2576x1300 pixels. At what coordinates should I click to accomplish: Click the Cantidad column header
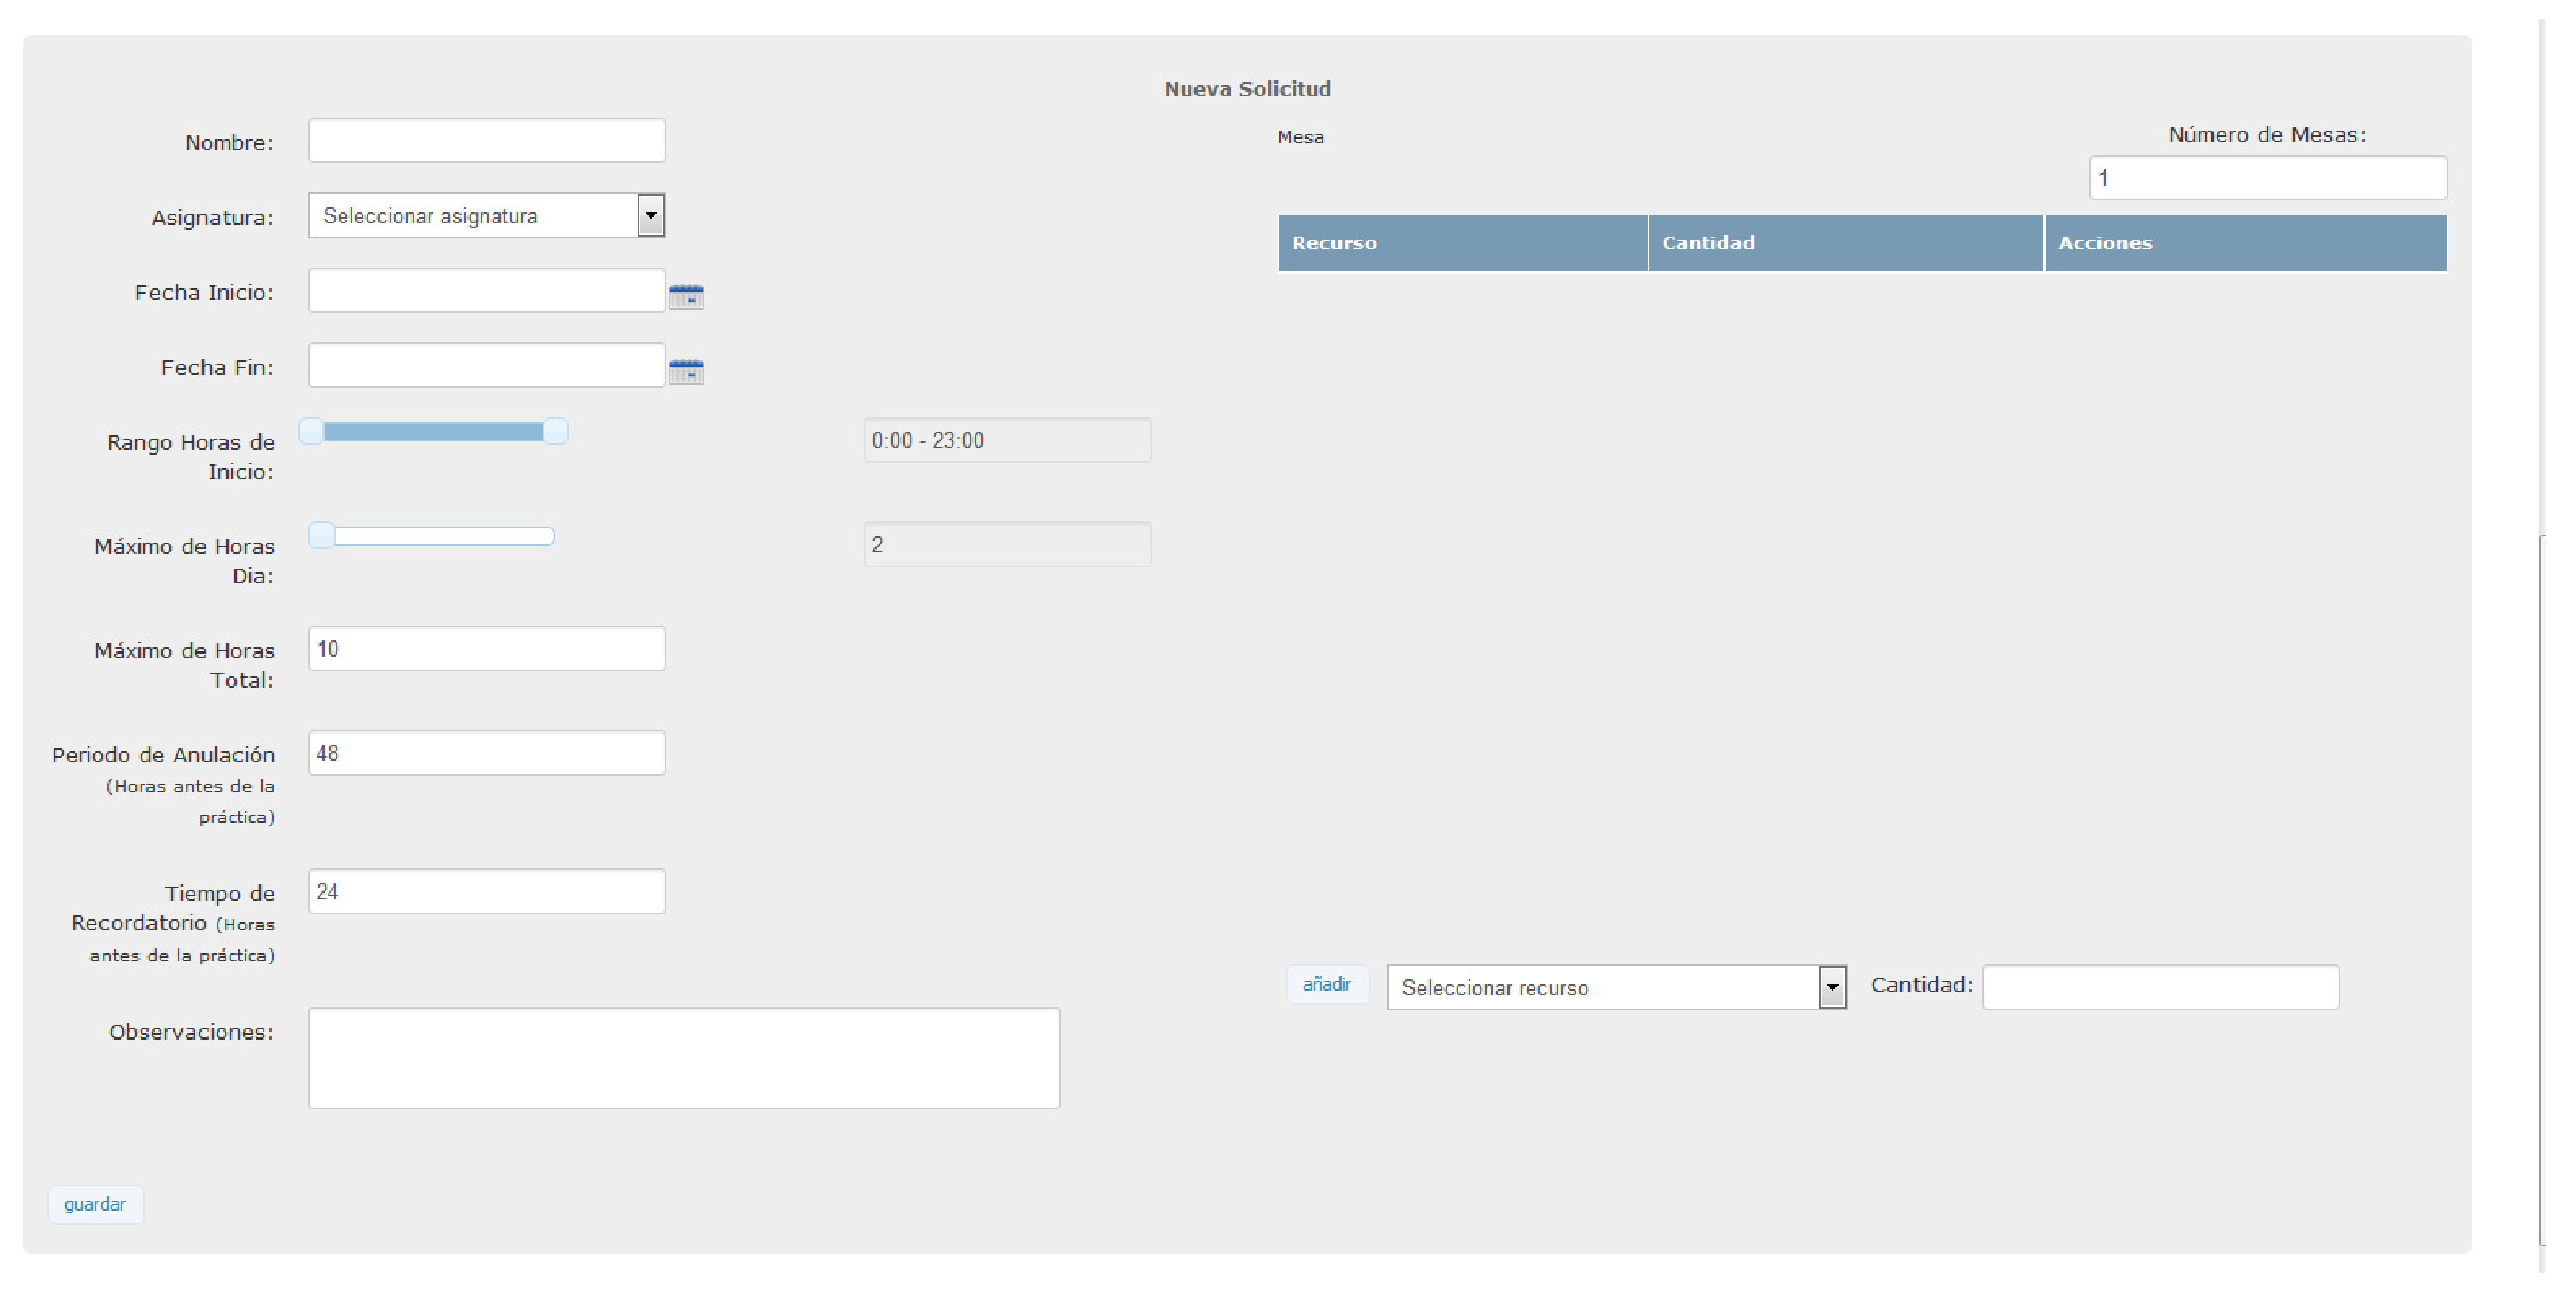pyautogui.click(x=1845, y=243)
